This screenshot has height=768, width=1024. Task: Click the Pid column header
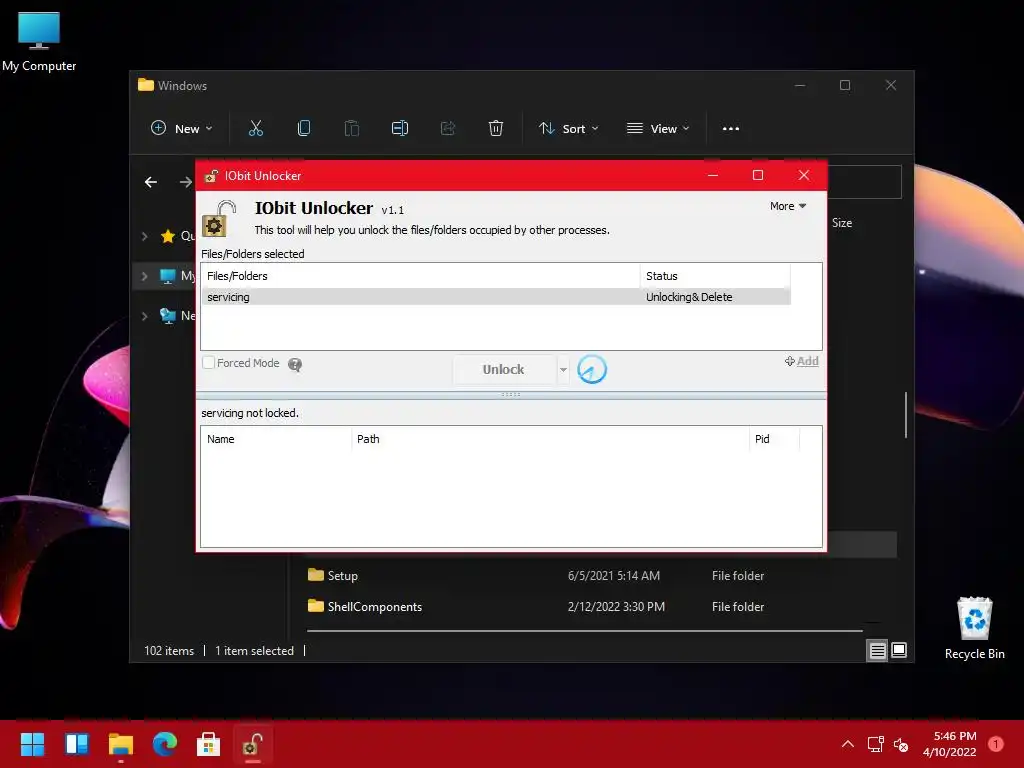774,439
